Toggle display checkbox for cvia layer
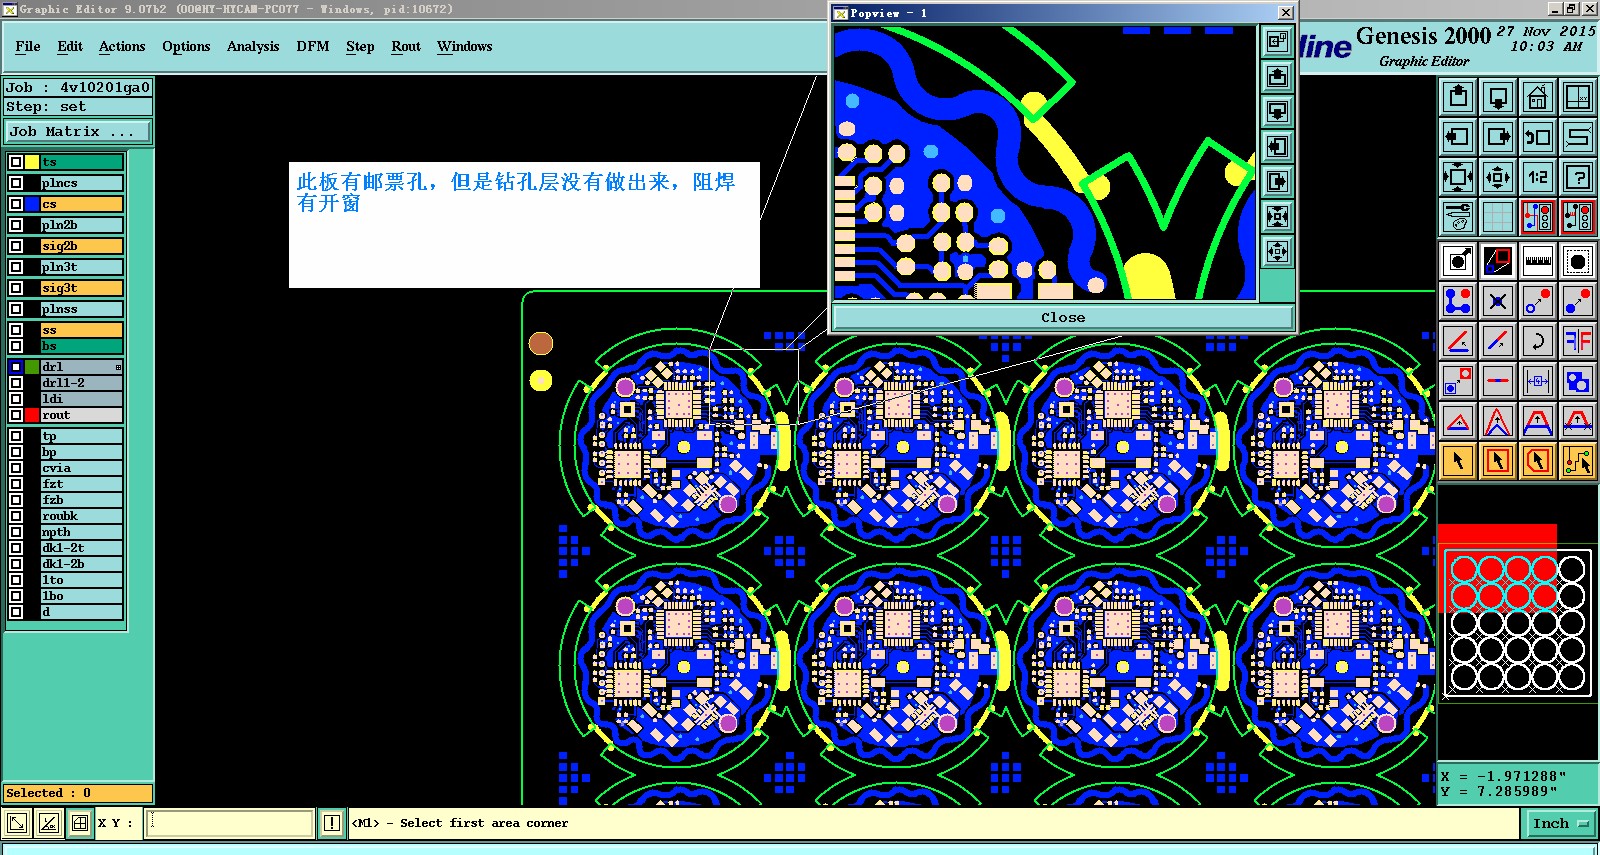 pos(16,468)
